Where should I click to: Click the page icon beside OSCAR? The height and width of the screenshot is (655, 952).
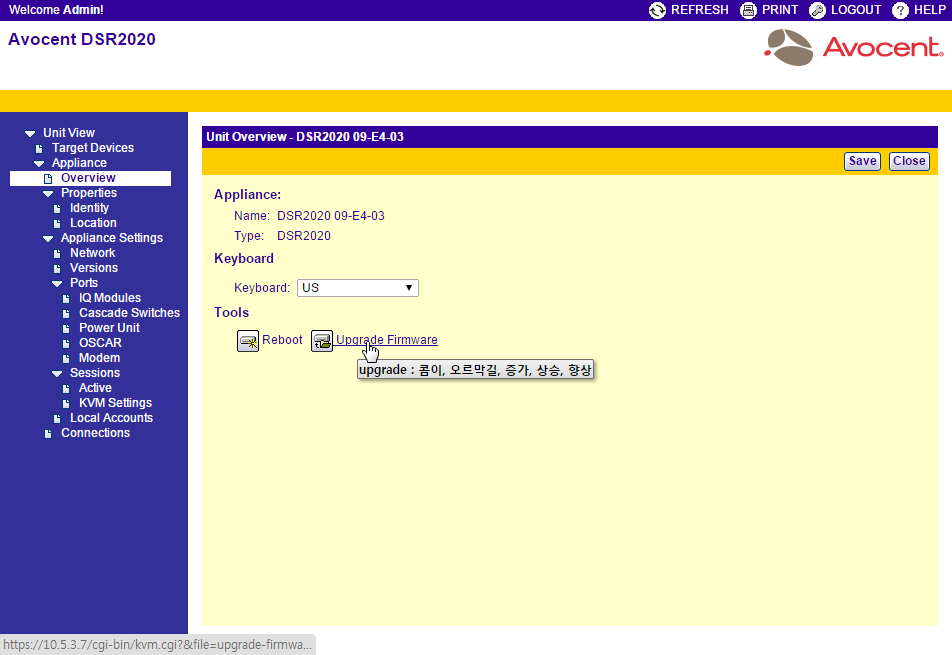(x=66, y=344)
